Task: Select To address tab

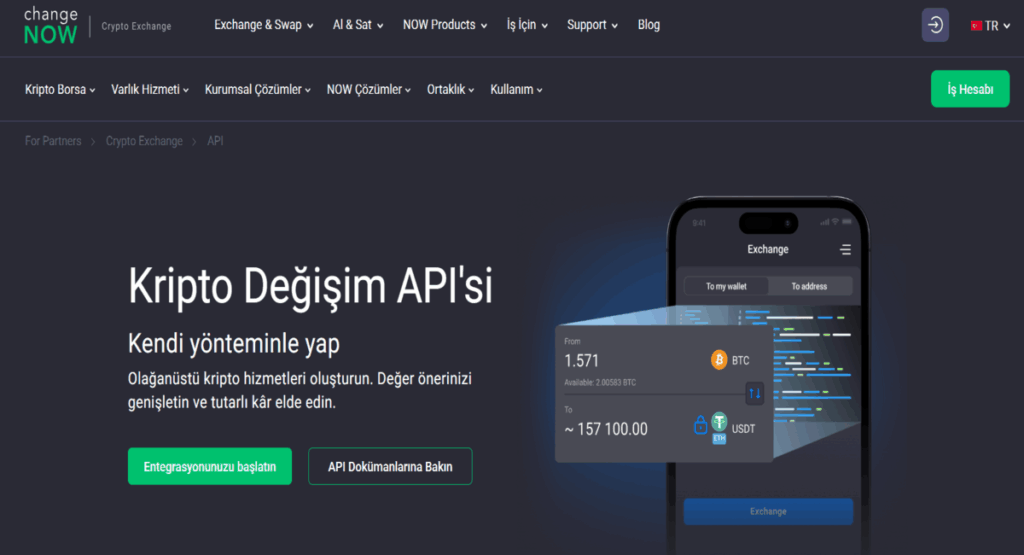Action: (809, 286)
